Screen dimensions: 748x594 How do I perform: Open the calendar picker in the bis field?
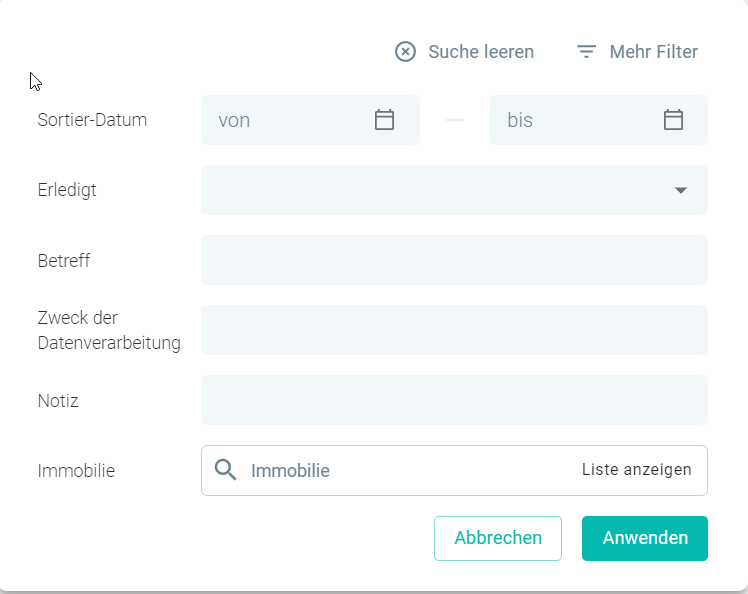(x=673, y=120)
